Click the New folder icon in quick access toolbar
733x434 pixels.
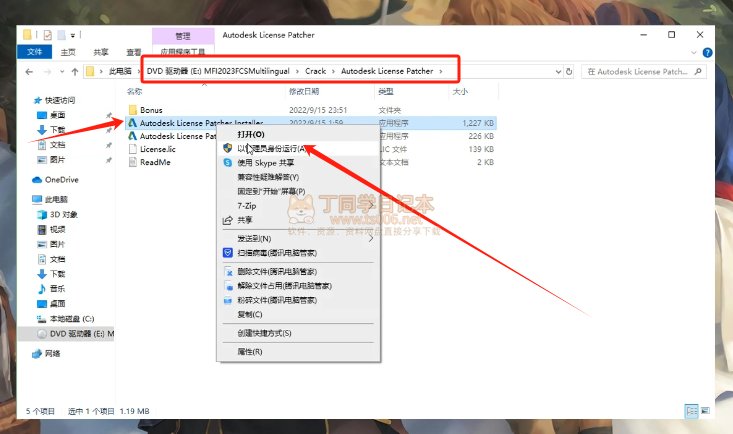[61, 35]
